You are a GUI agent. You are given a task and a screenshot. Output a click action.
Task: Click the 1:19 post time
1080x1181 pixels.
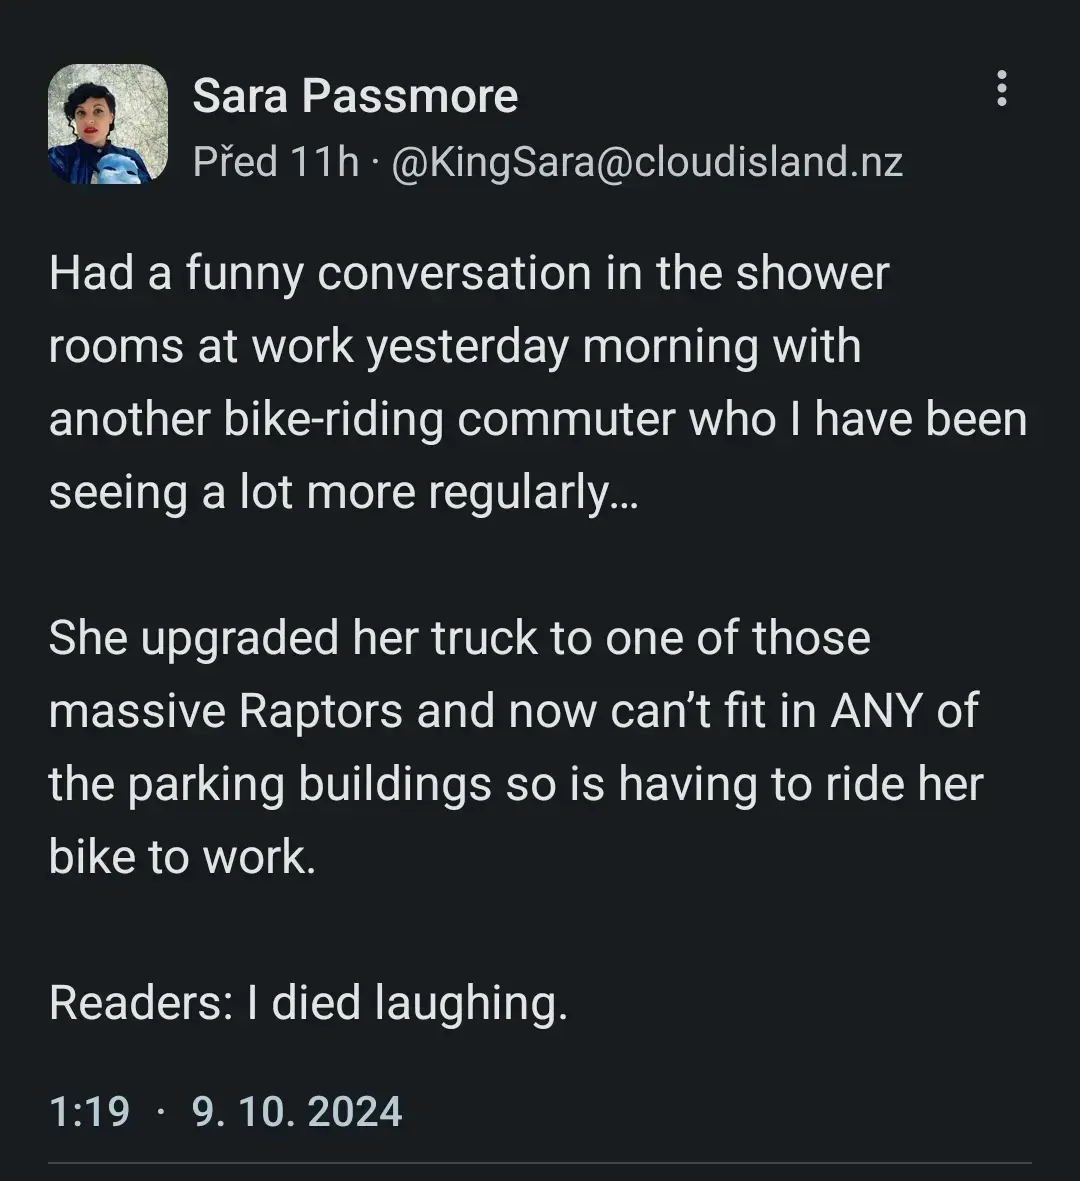(x=89, y=1111)
